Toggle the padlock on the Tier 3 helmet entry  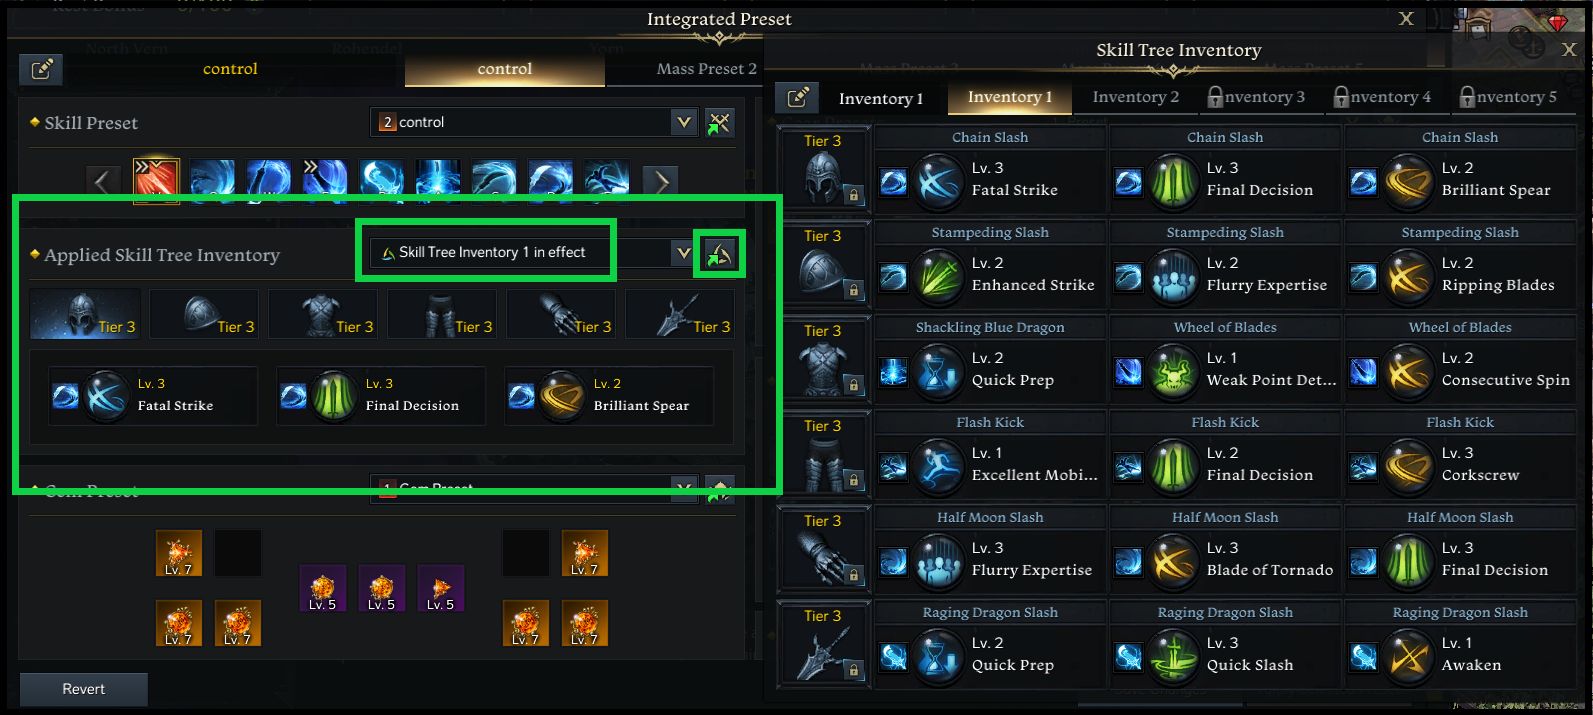tap(853, 195)
